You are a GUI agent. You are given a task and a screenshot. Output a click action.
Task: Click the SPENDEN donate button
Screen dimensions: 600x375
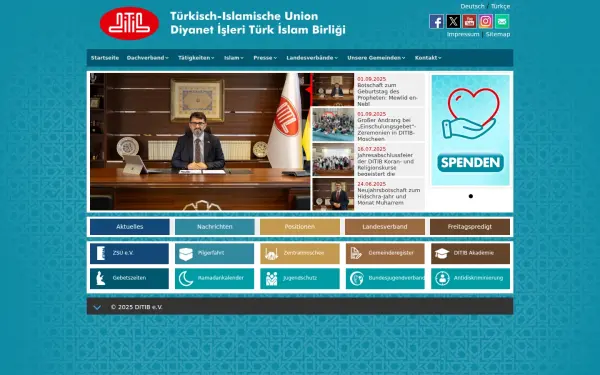click(470, 163)
